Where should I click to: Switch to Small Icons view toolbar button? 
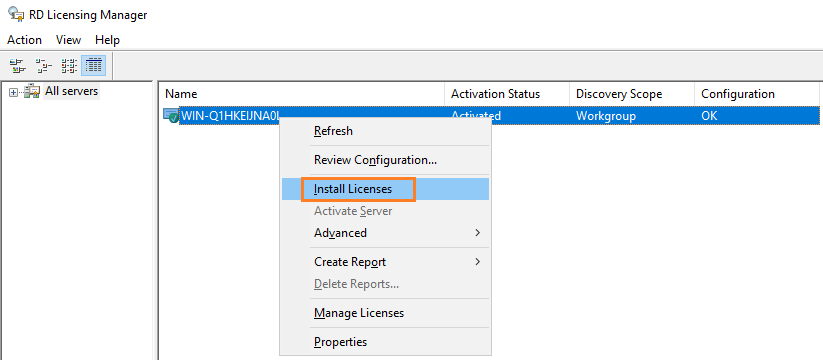[x=44, y=66]
